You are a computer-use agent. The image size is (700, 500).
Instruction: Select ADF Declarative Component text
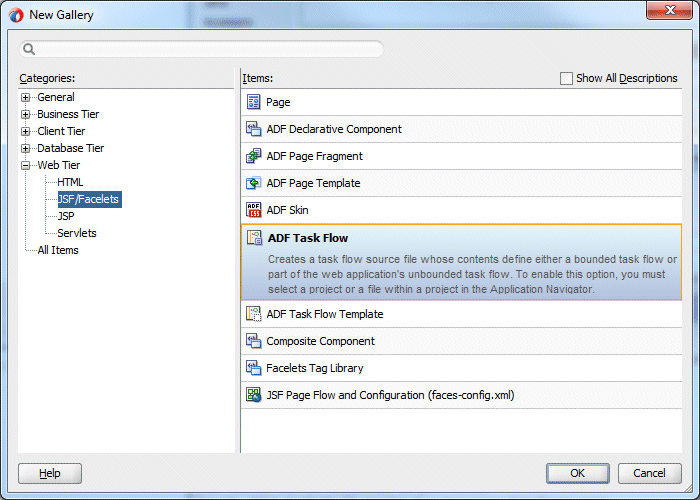point(334,129)
